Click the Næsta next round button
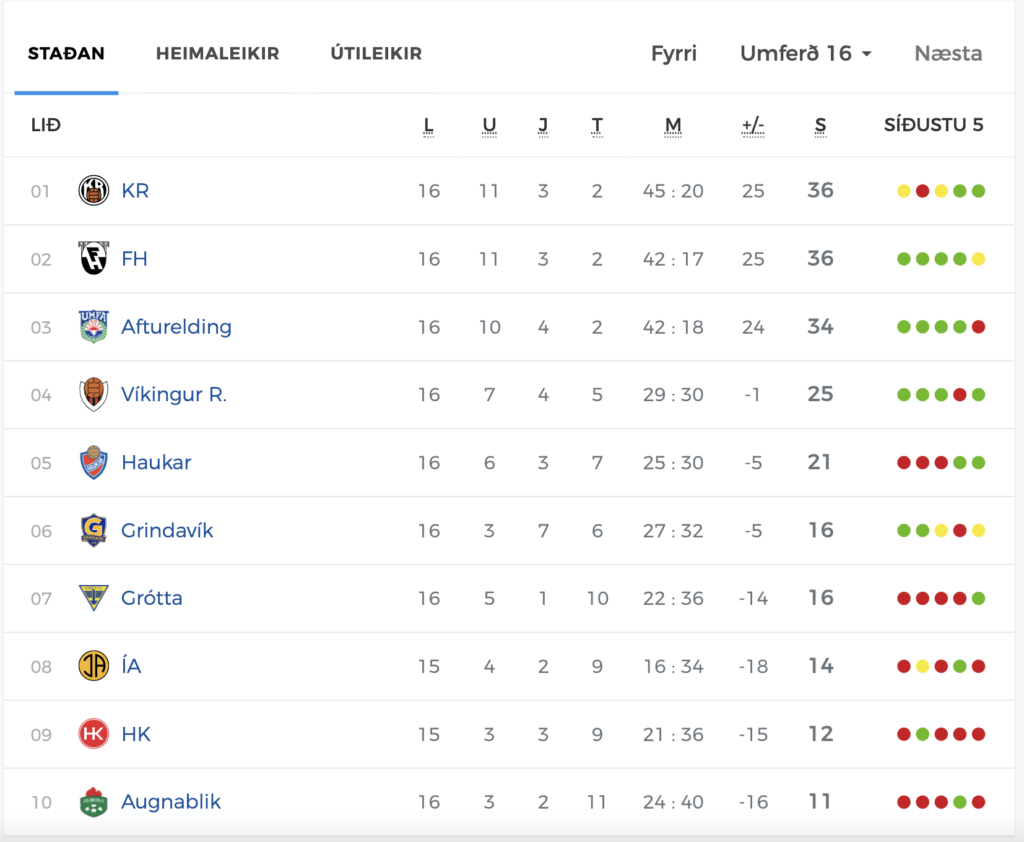Viewport: 1024px width, 842px height. 948,53
